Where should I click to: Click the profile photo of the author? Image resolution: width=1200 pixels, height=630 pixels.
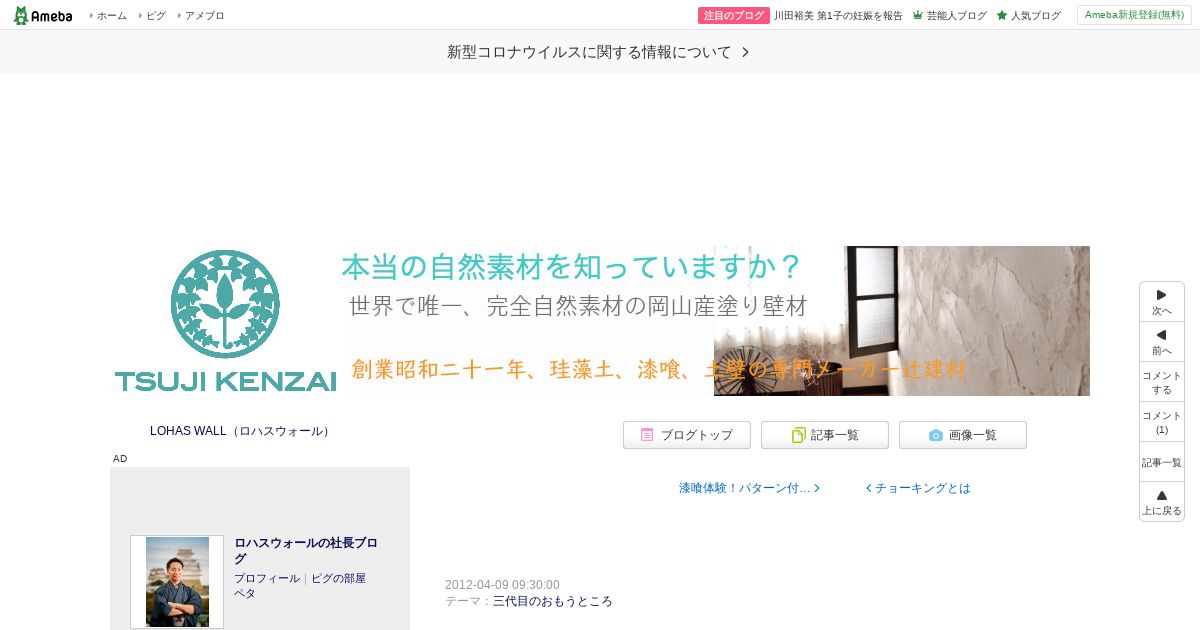click(x=177, y=582)
